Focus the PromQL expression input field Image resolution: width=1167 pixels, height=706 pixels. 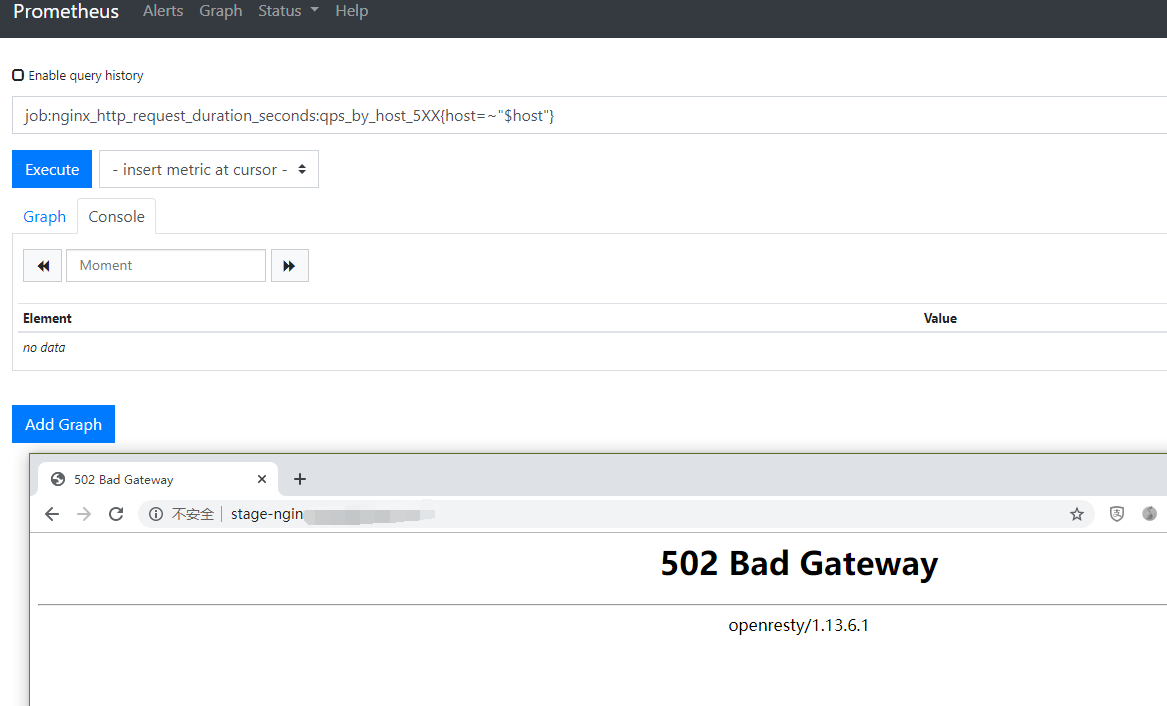pos(589,115)
